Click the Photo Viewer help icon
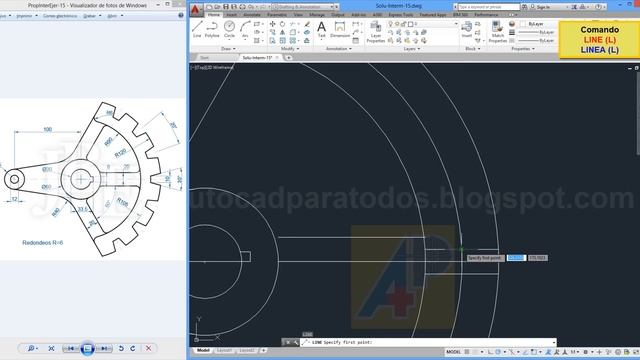The height and width of the screenshot is (360, 640). pos(181,15)
